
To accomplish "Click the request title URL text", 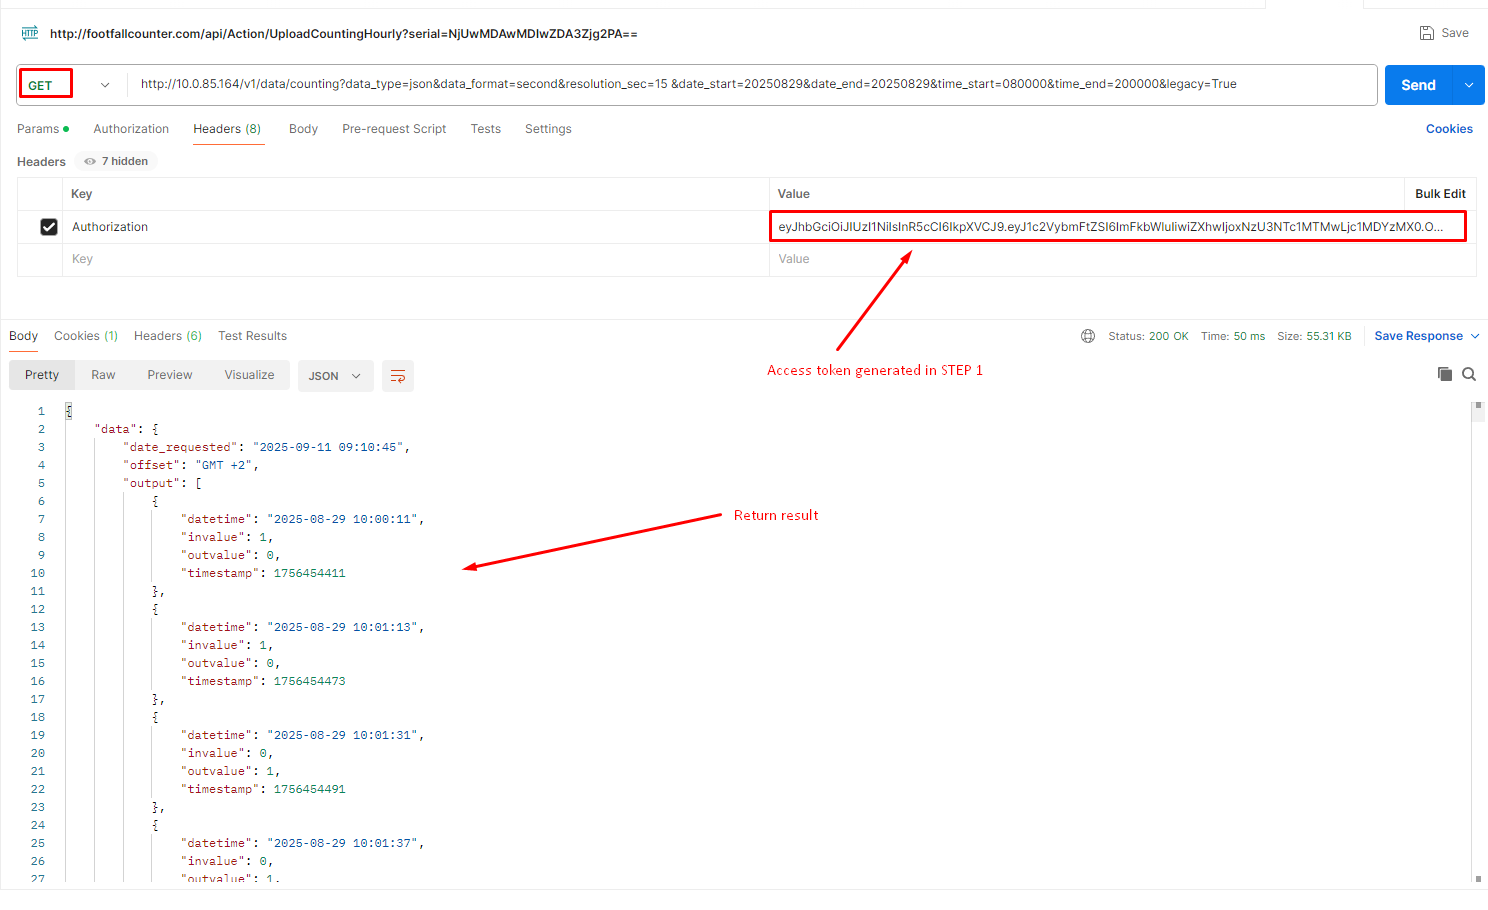I will click(344, 34).
